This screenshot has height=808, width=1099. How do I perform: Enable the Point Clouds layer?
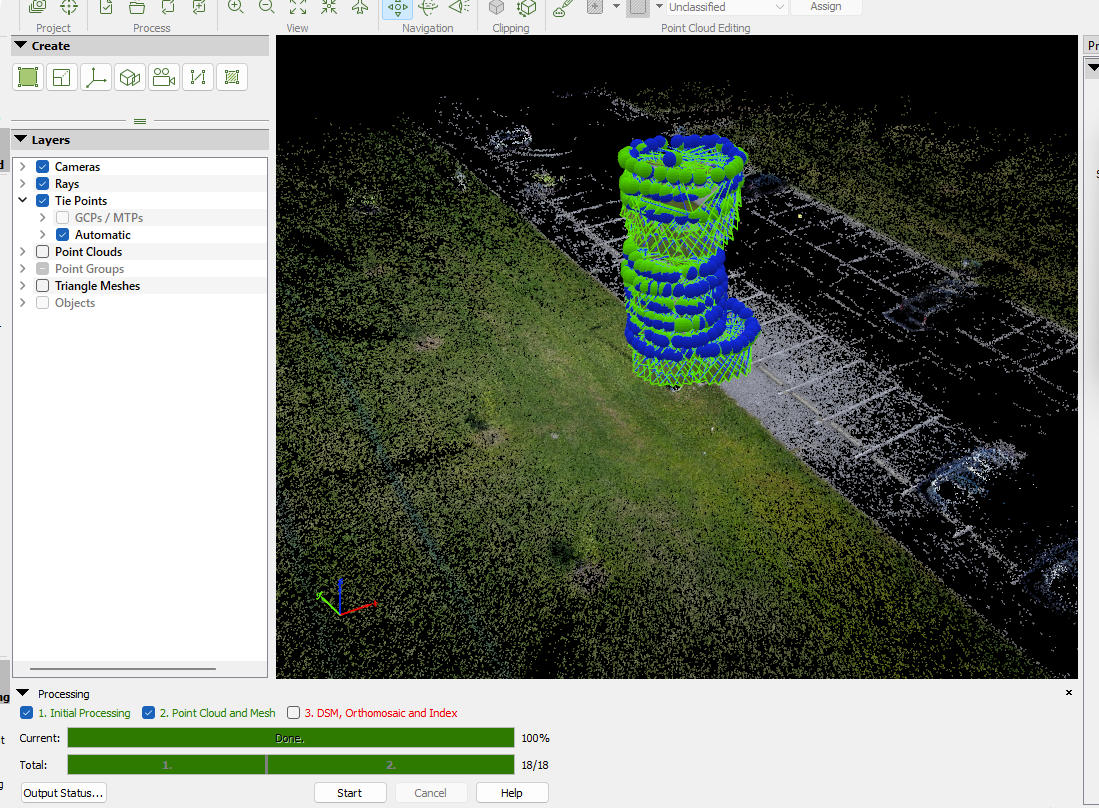tap(42, 251)
